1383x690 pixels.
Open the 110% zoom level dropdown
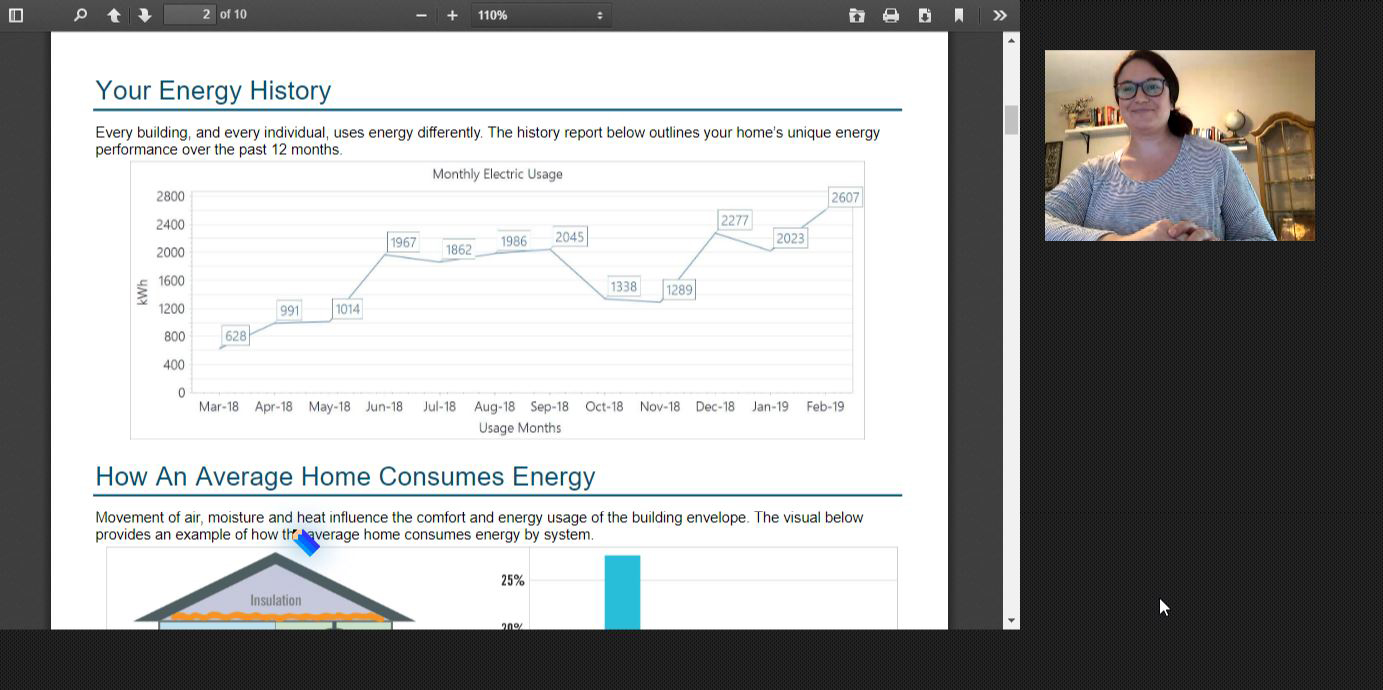point(540,15)
